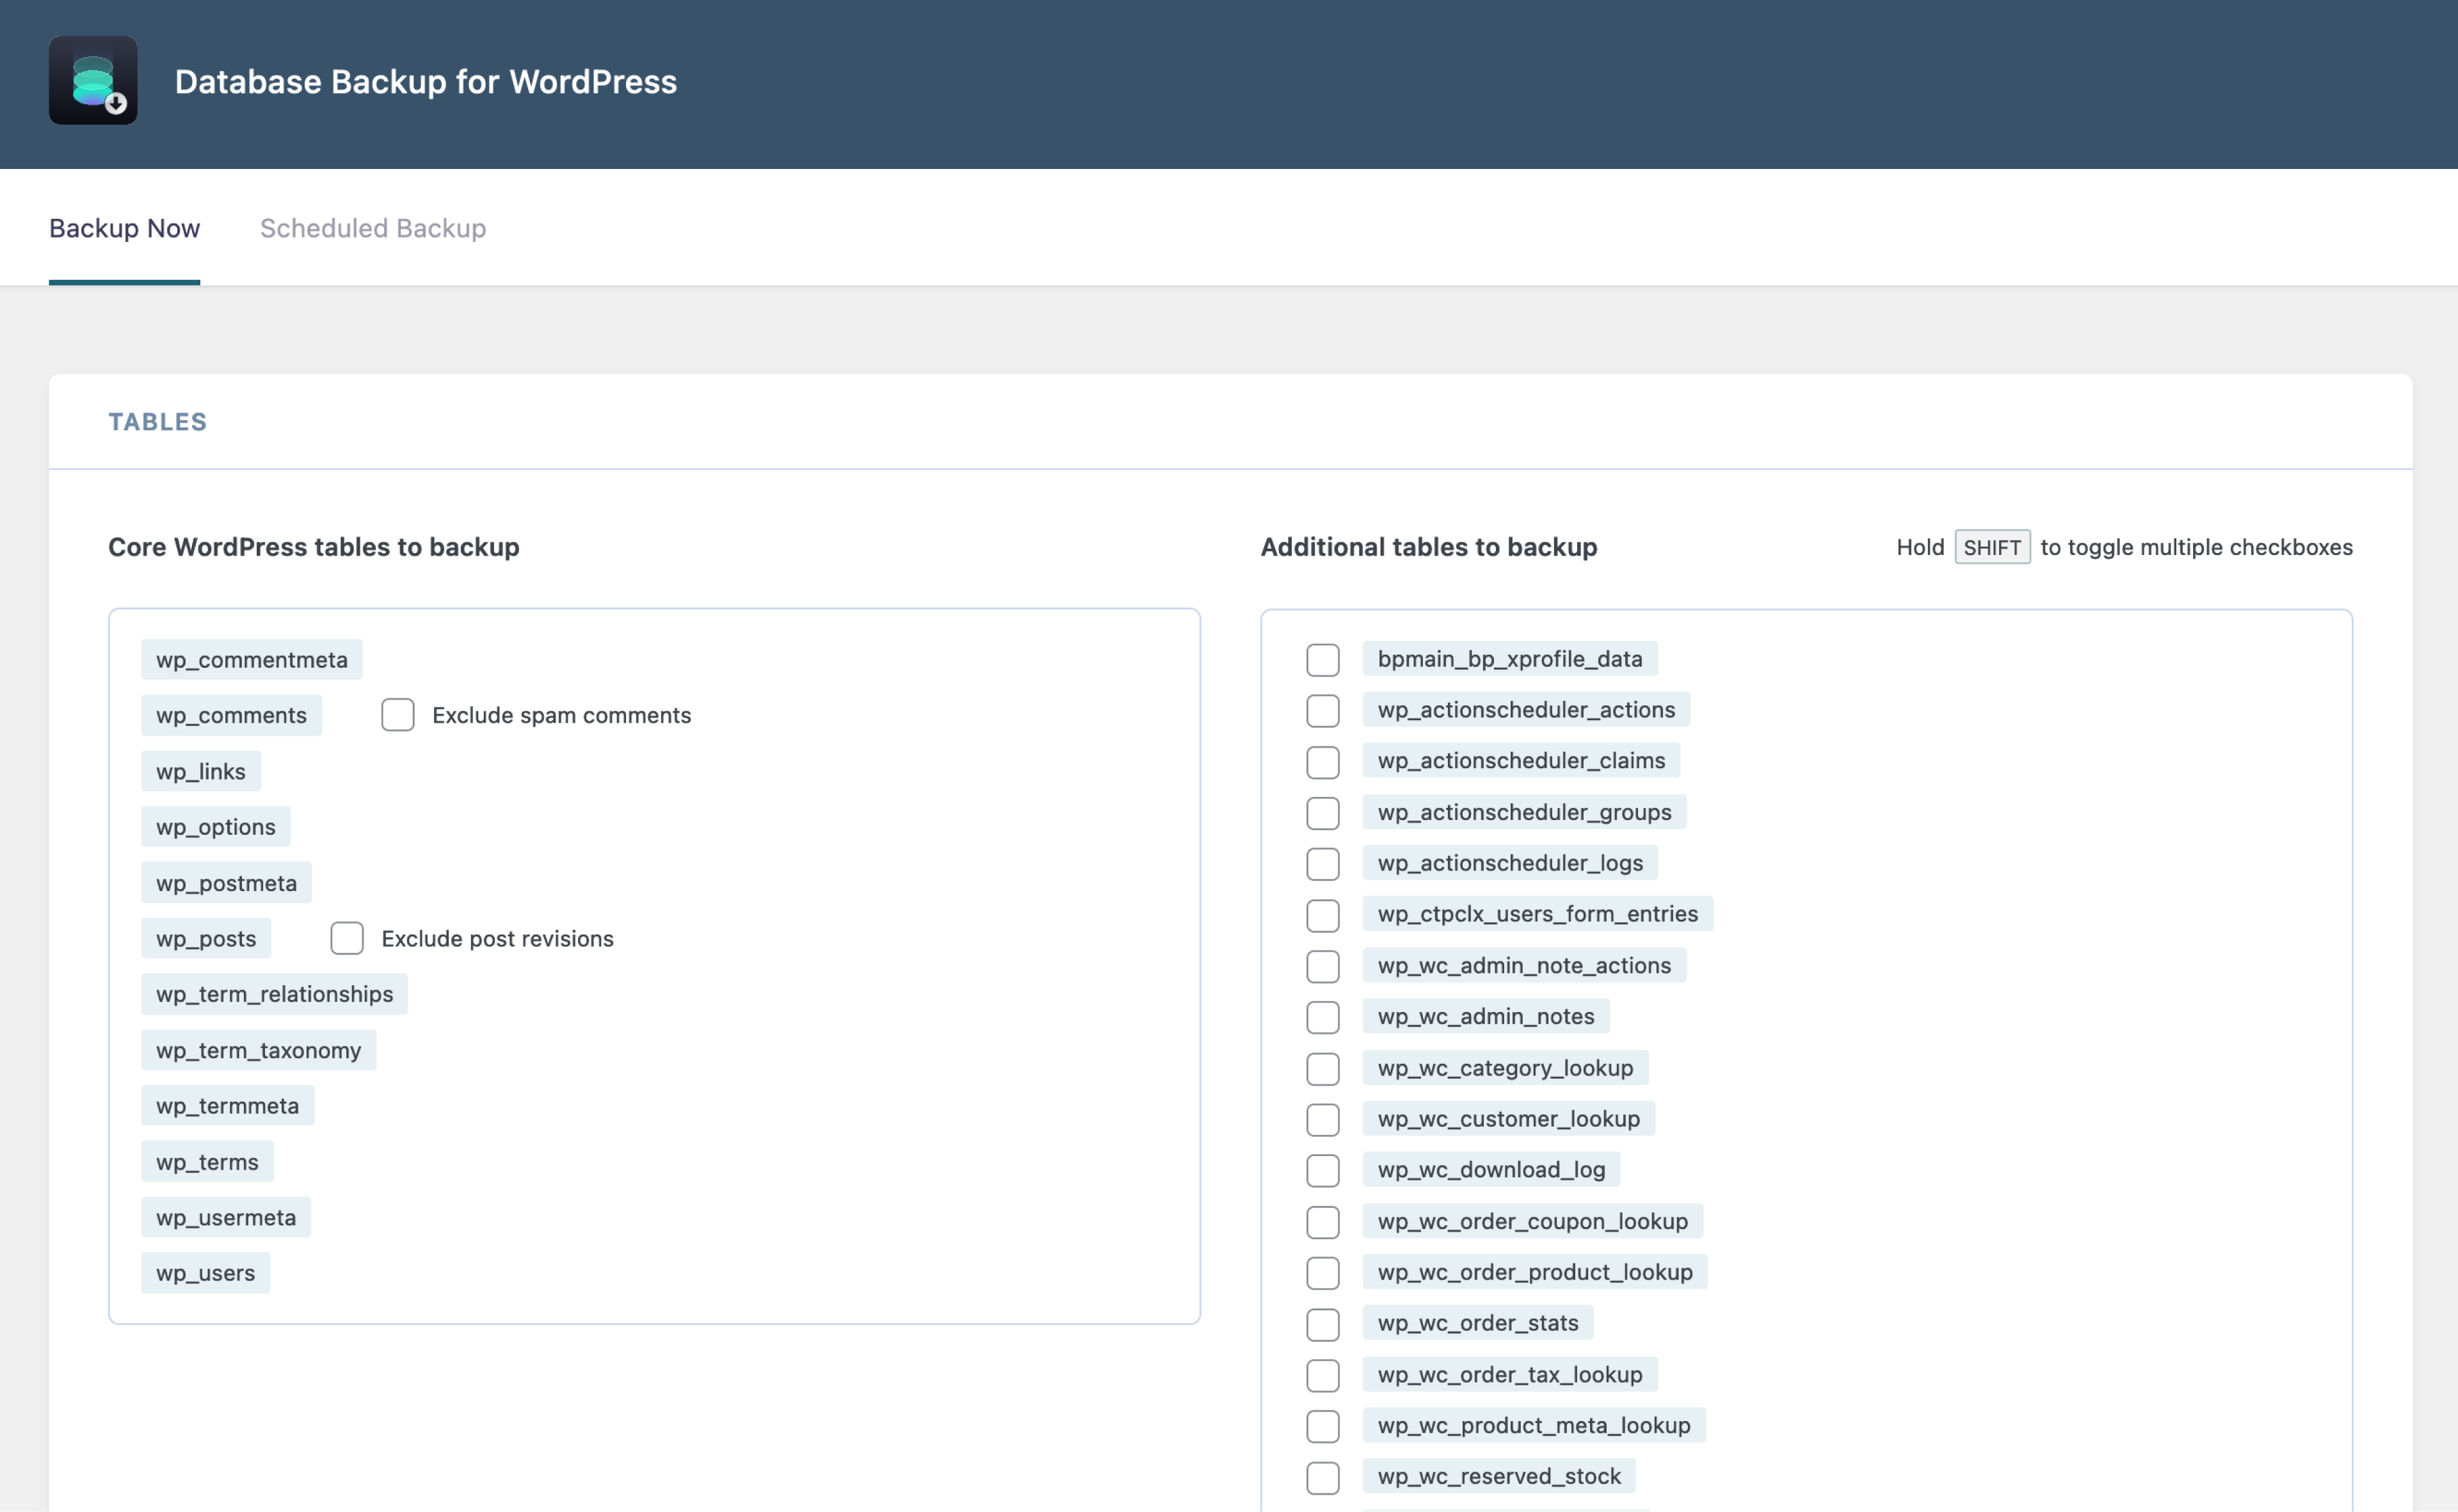This screenshot has width=2458, height=1512.
Task: Click the wp_users table label
Action: 205,1273
